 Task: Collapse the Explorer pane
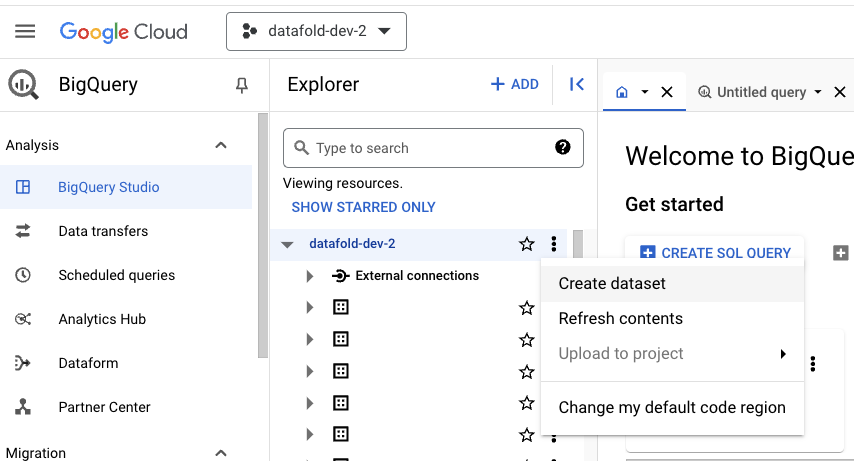[x=577, y=84]
